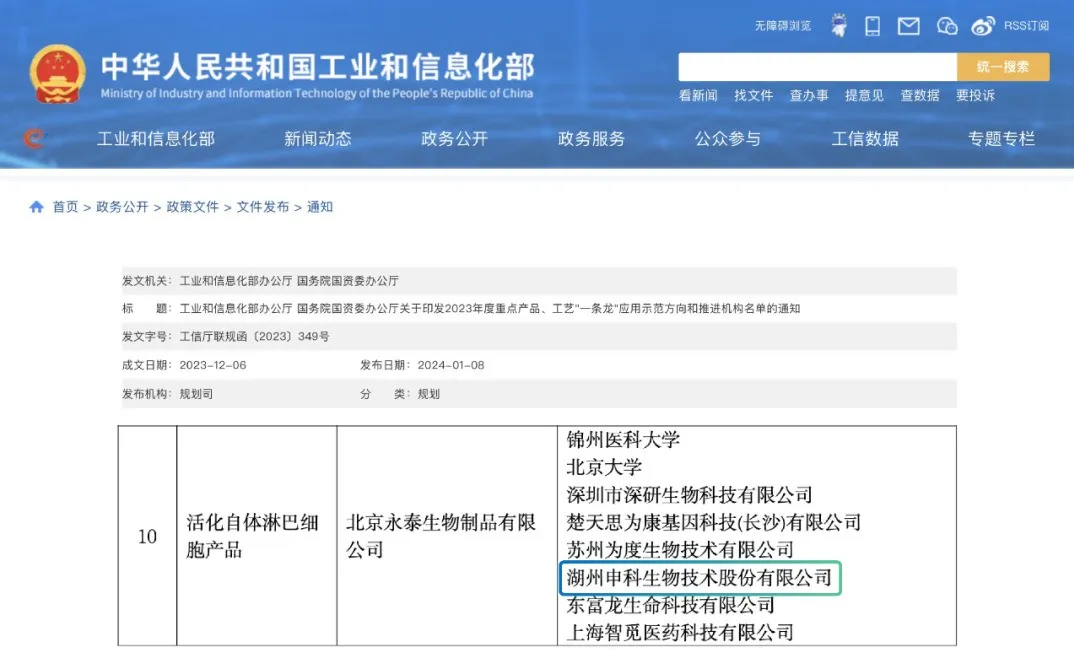Viewport: 1074px width, 650px height.
Task: Click the national emblem logo
Action: (57, 74)
